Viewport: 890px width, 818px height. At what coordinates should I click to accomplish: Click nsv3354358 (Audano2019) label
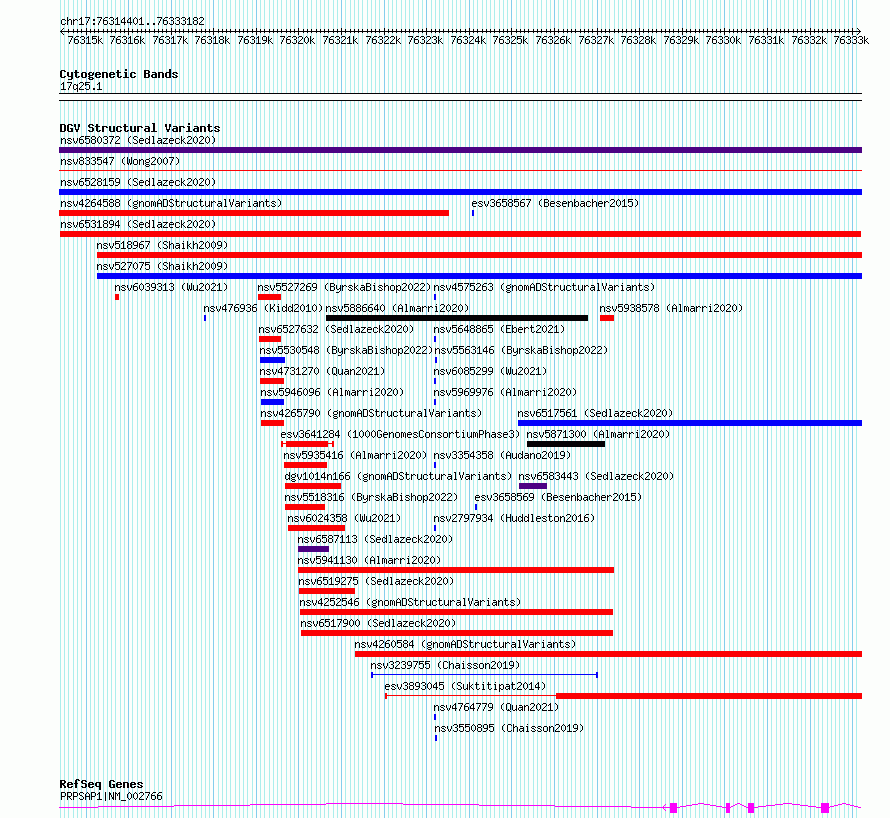click(502, 455)
